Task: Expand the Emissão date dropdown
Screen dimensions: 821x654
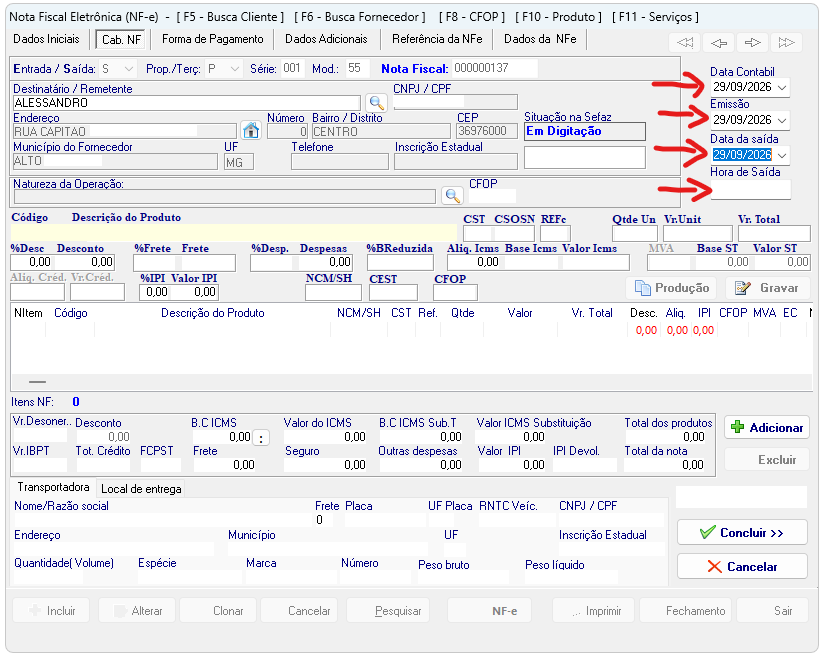Action: [782, 120]
